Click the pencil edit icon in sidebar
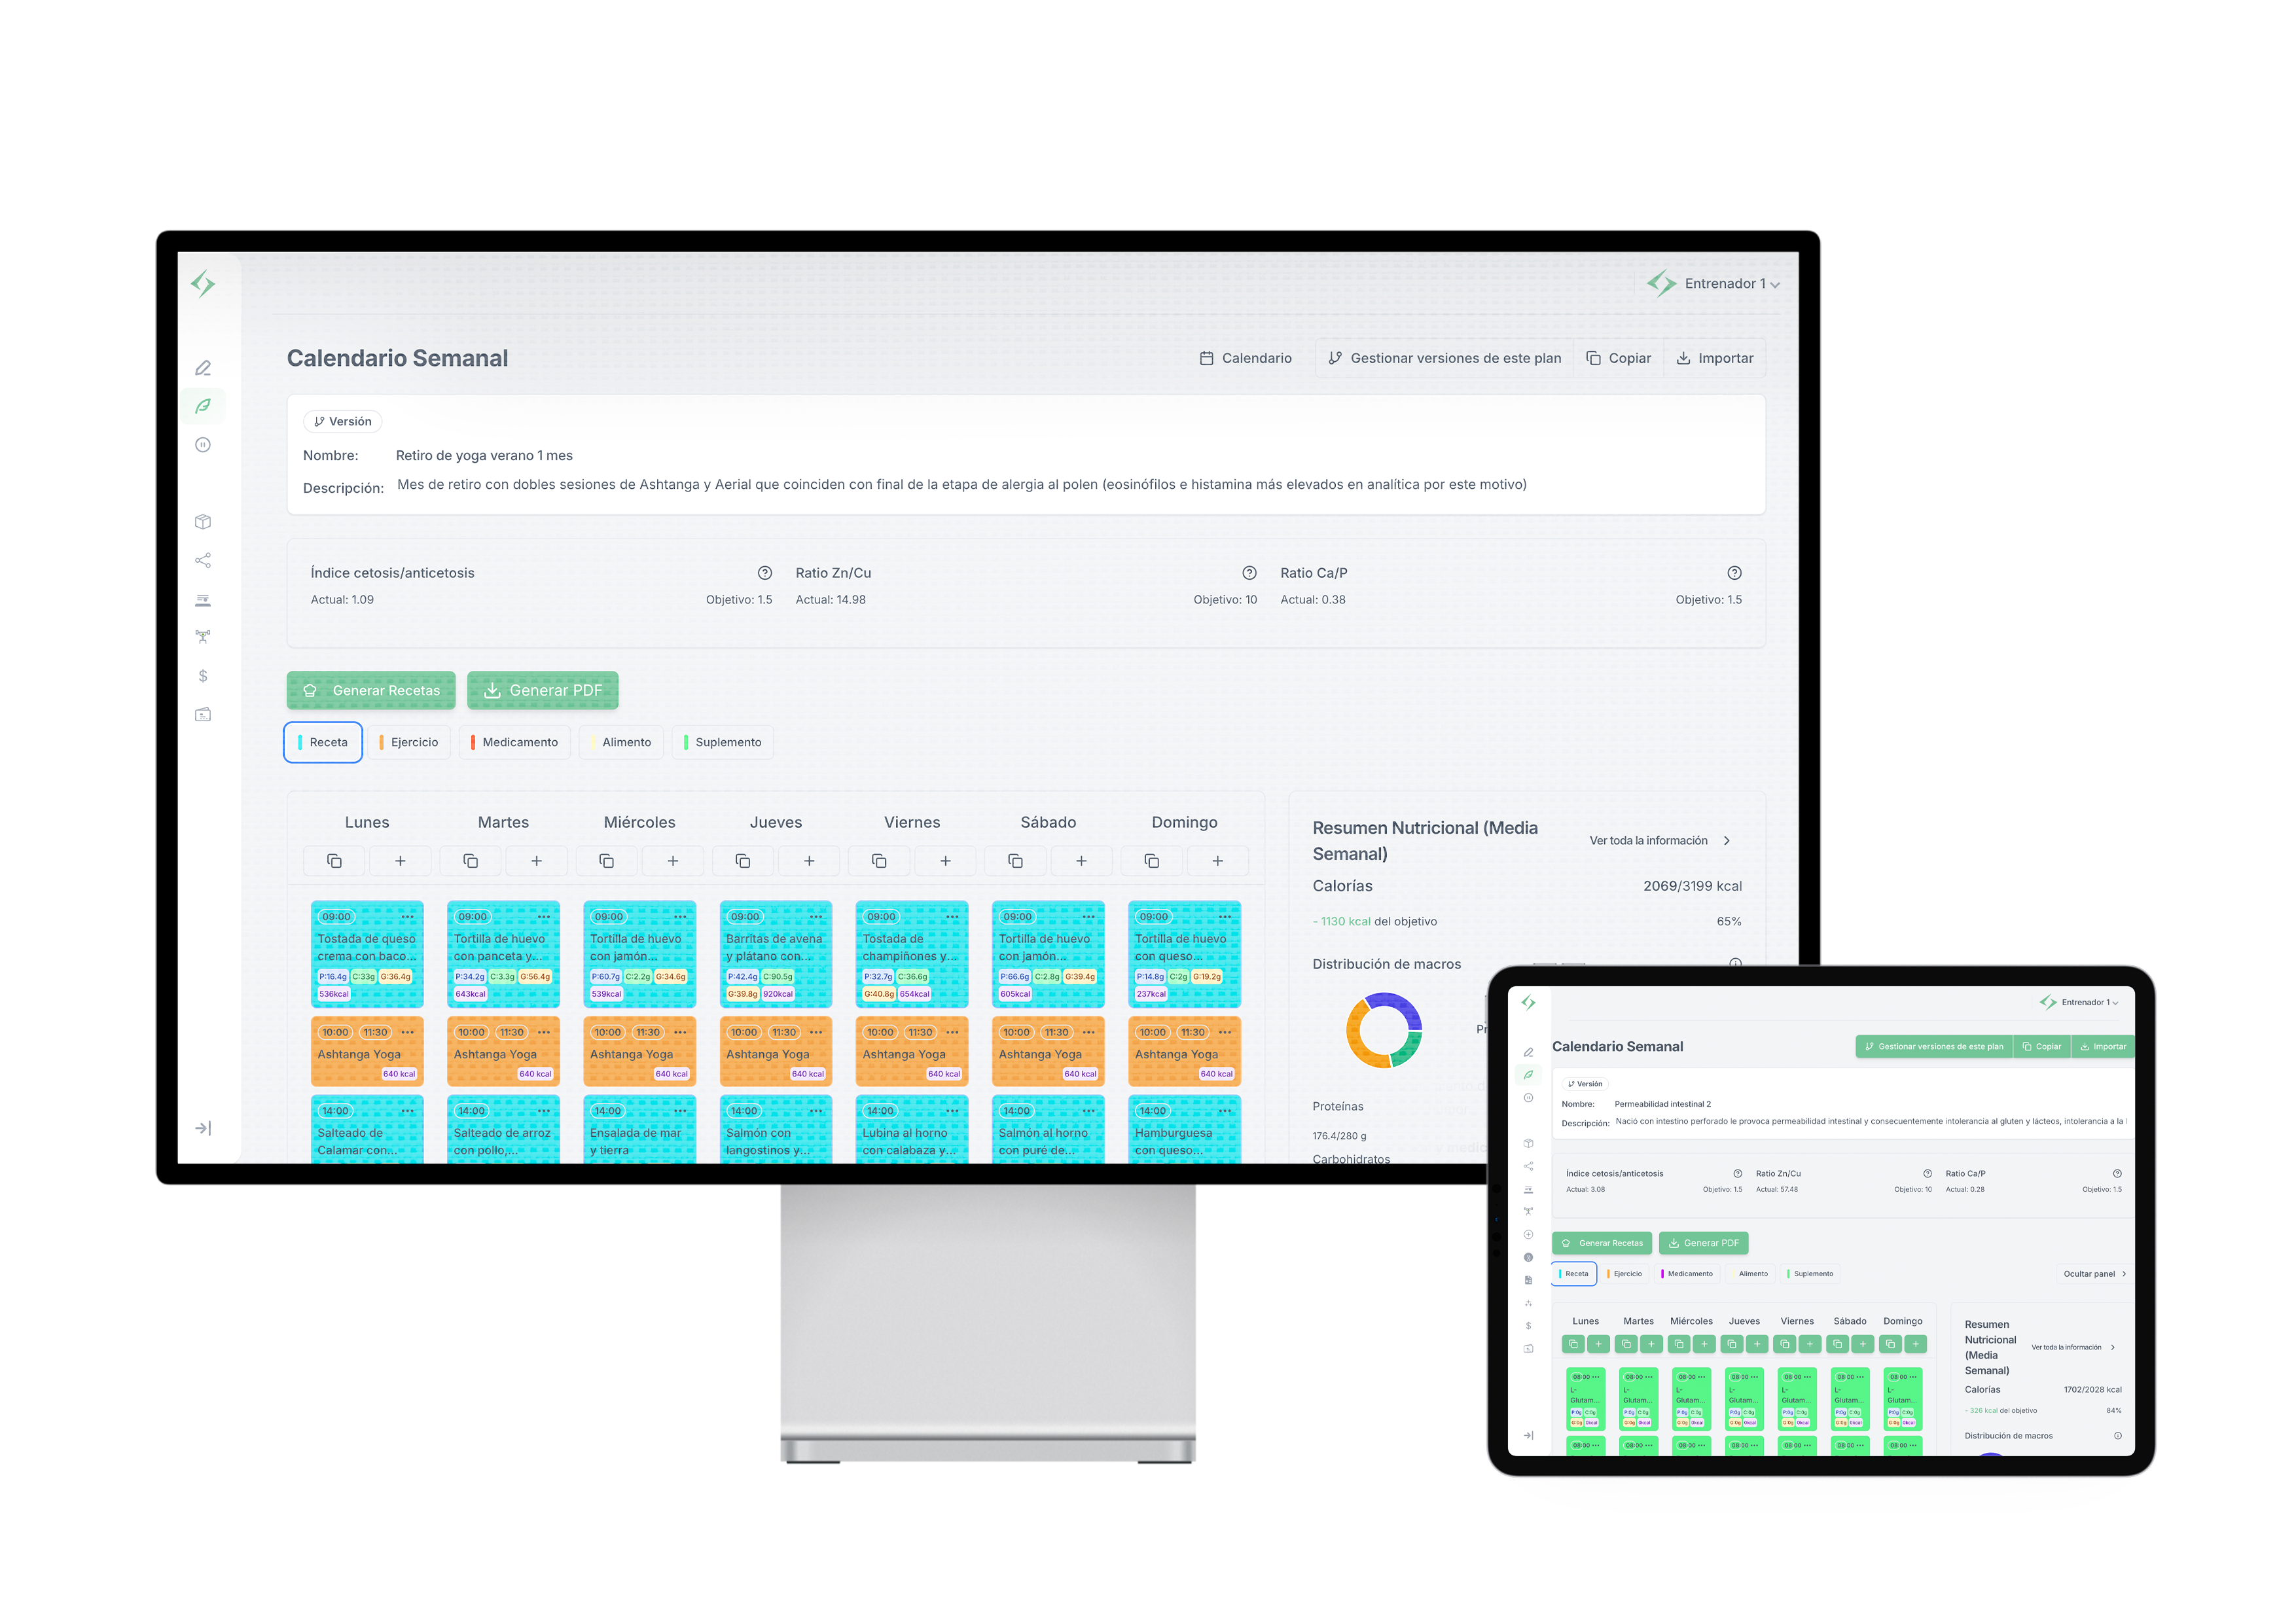 [x=203, y=368]
